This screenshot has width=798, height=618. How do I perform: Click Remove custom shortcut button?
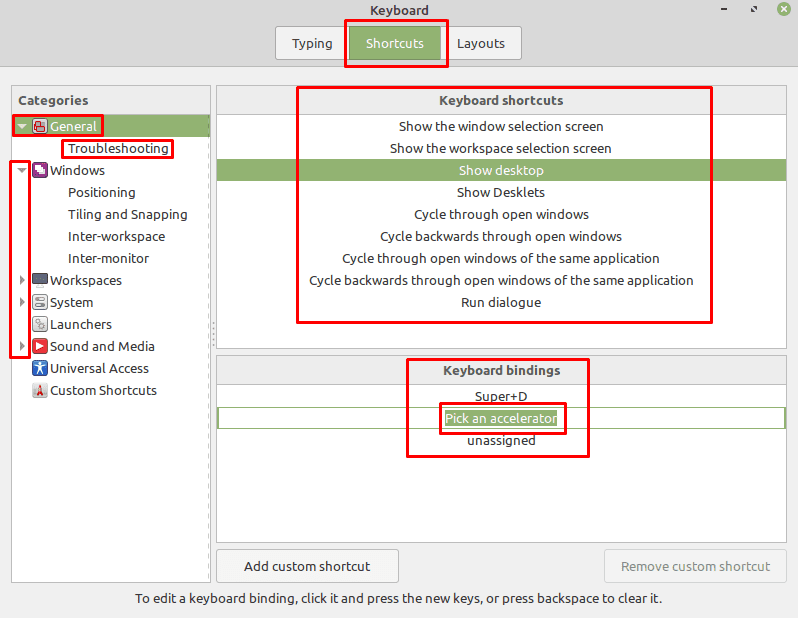point(695,566)
